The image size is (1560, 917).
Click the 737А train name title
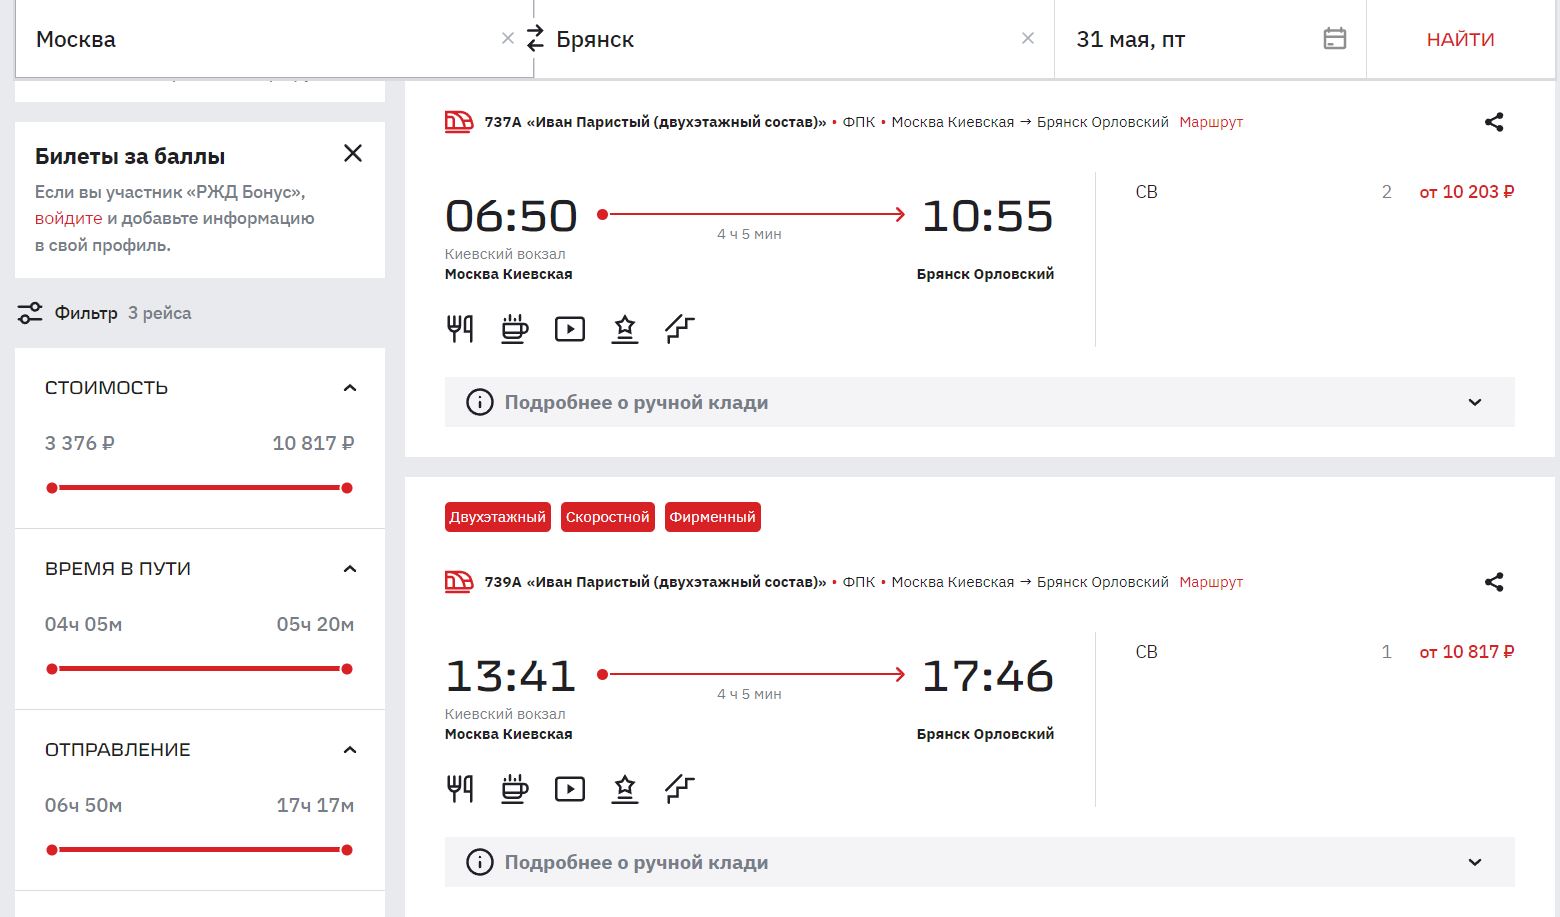point(656,122)
